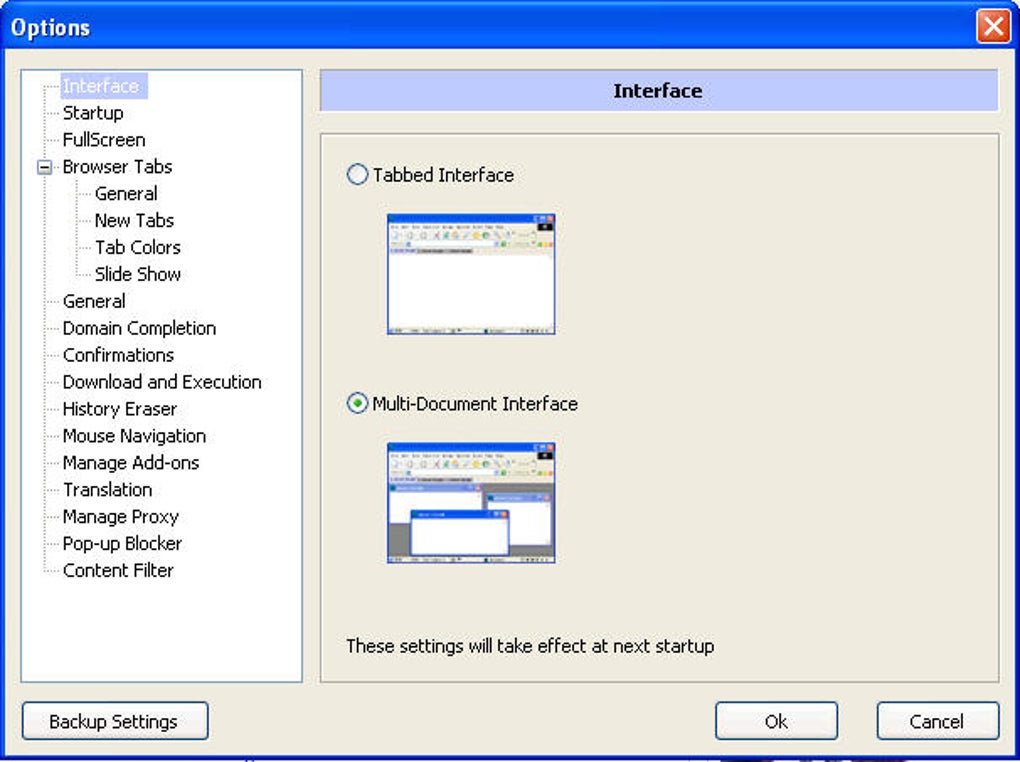Click the Multi-Document Interface preview thumbnail
This screenshot has width=1020, height=762.
pos(471,503)
